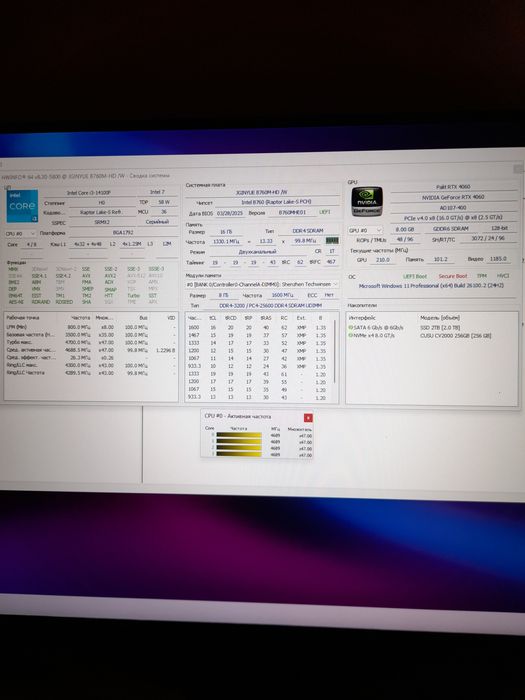Viewport: 525px width, 700px height.
Task: Click the 'VID' column header
Action: 171,318
